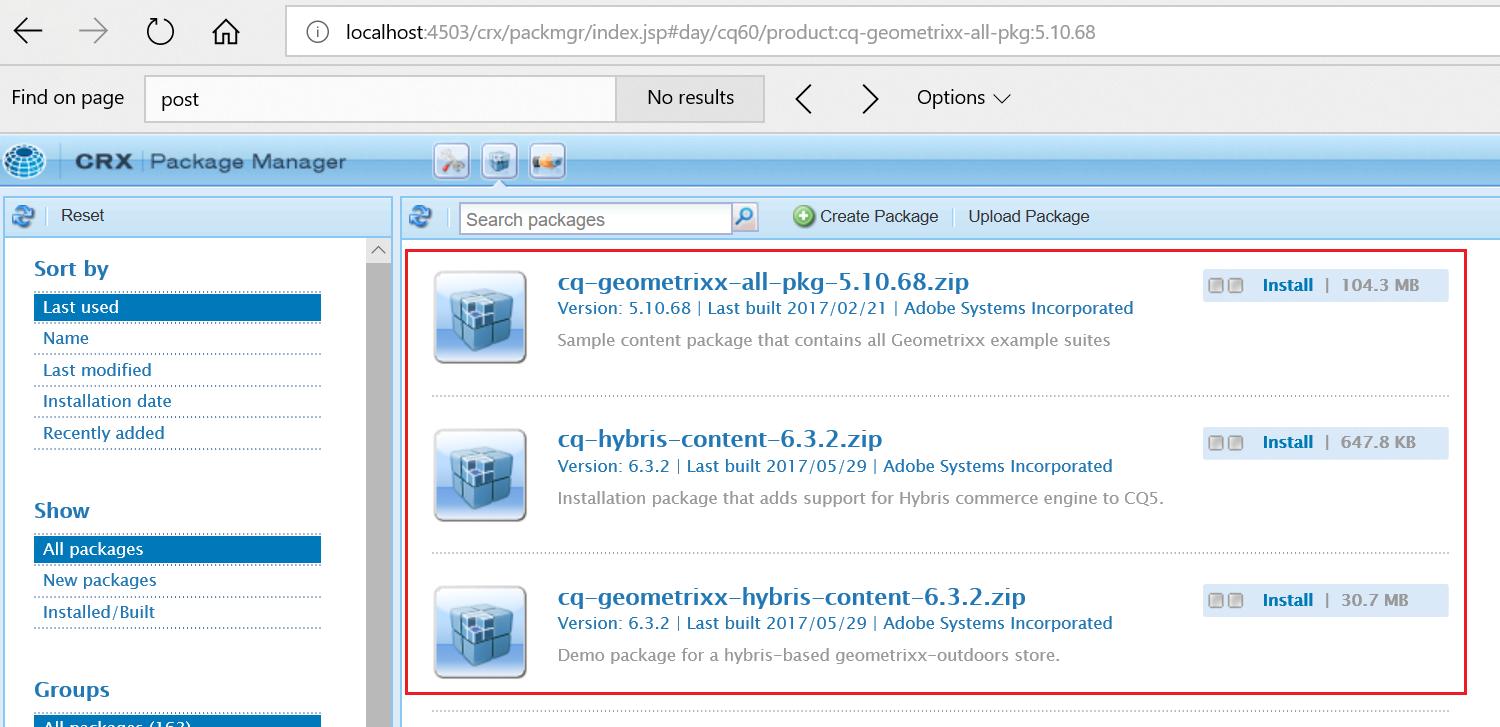Open the find Options dropdown
Image resolution: width=1500 pixels, height=727 pixels.
(964, 98)
